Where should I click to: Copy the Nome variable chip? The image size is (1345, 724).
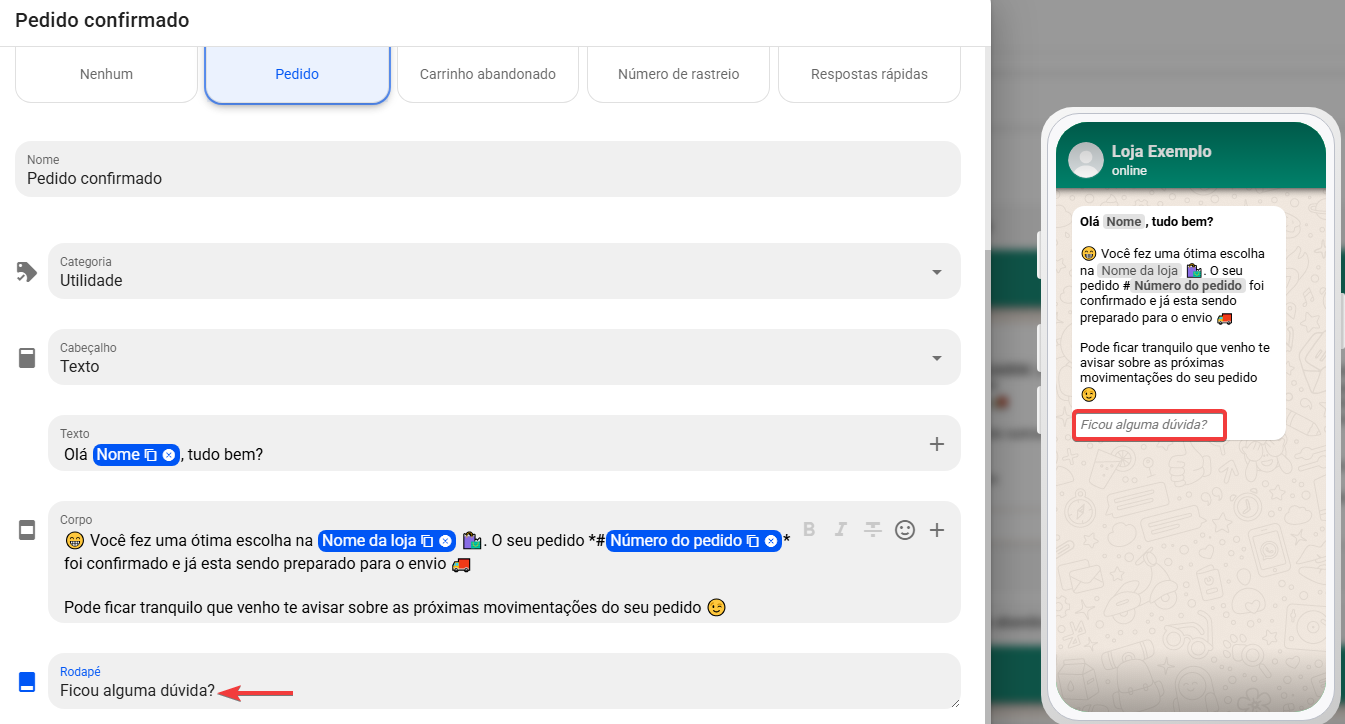pyautogui.click(x=151, y=455)
